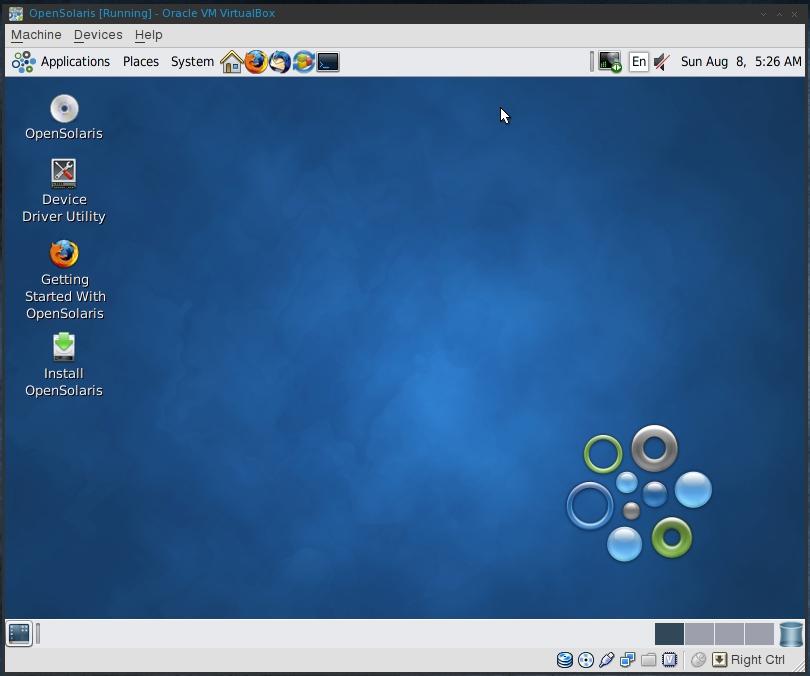Open Package Manager launcher in panel
The width and height of the screenshot is (810, 676).
coord(304,62)
